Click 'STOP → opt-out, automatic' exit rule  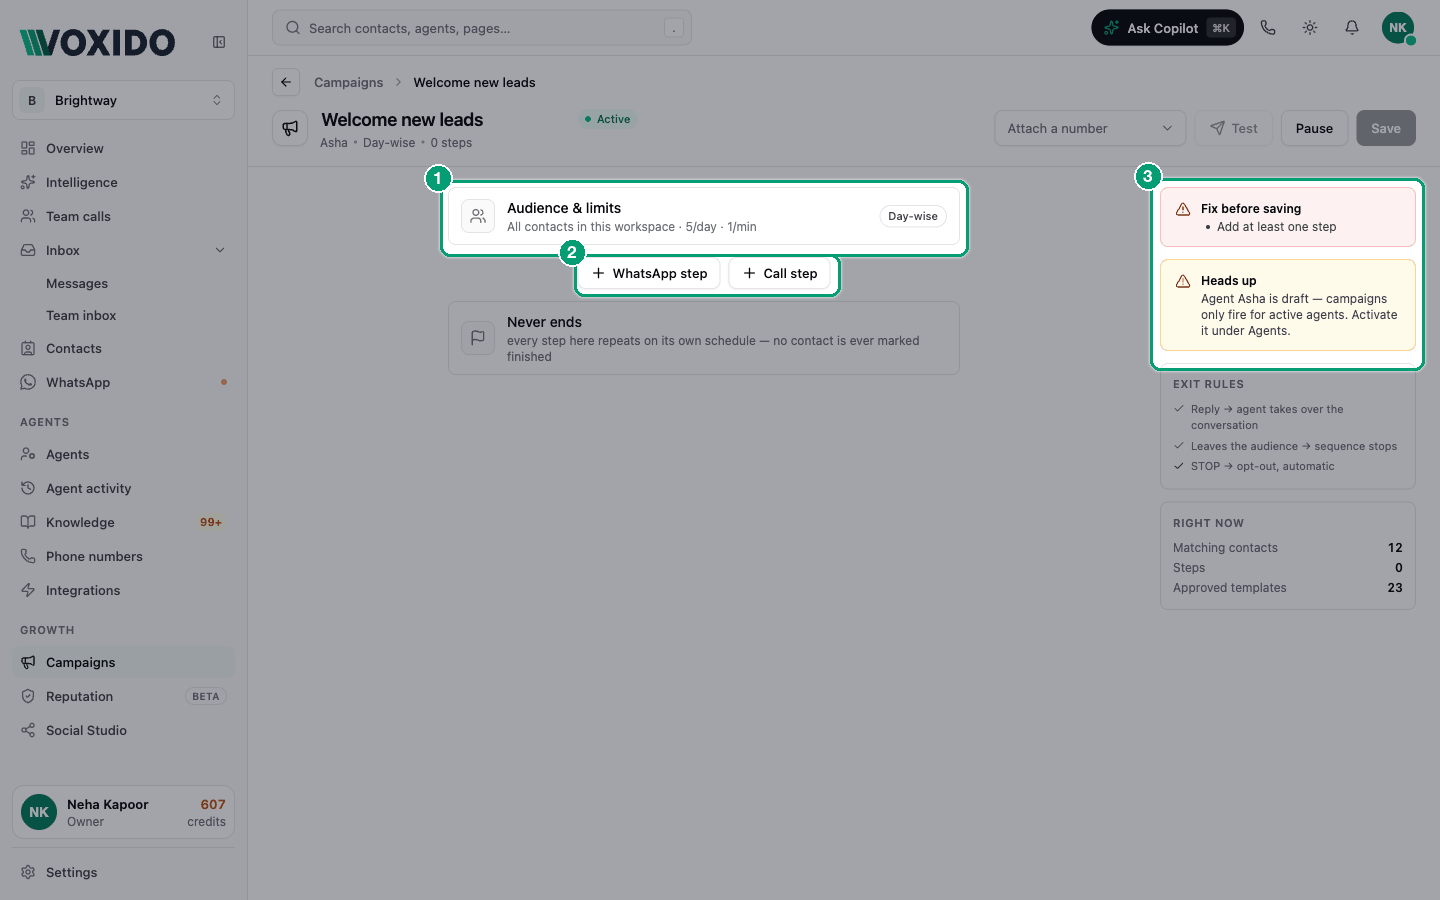[x=1262, y=466]
